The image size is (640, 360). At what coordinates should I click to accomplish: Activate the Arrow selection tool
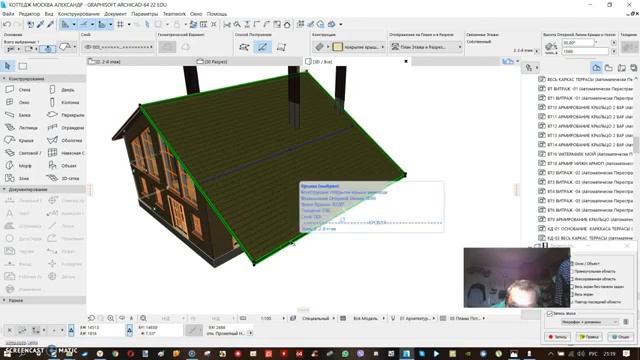[8, 66]
